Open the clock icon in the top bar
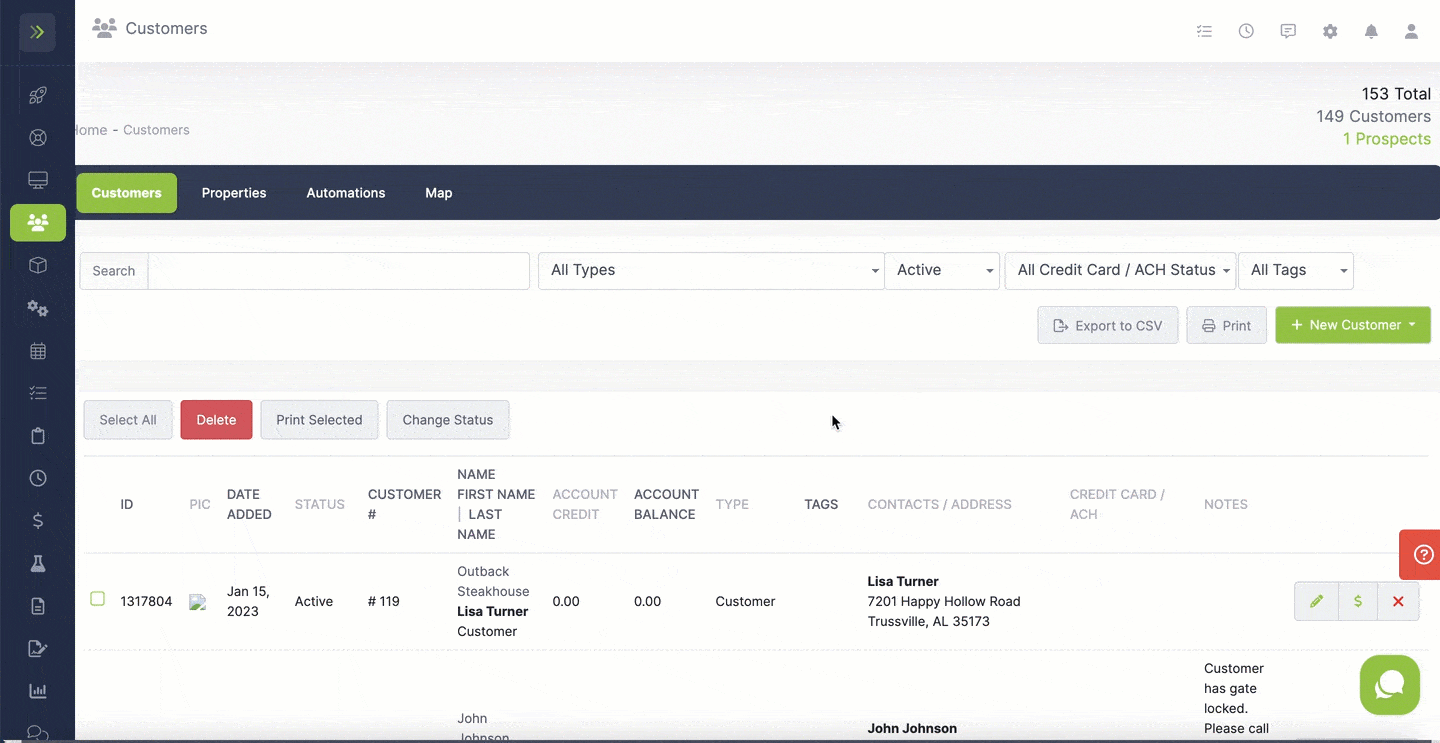This screenshot has height=743, width=1440. (1246, 31)
